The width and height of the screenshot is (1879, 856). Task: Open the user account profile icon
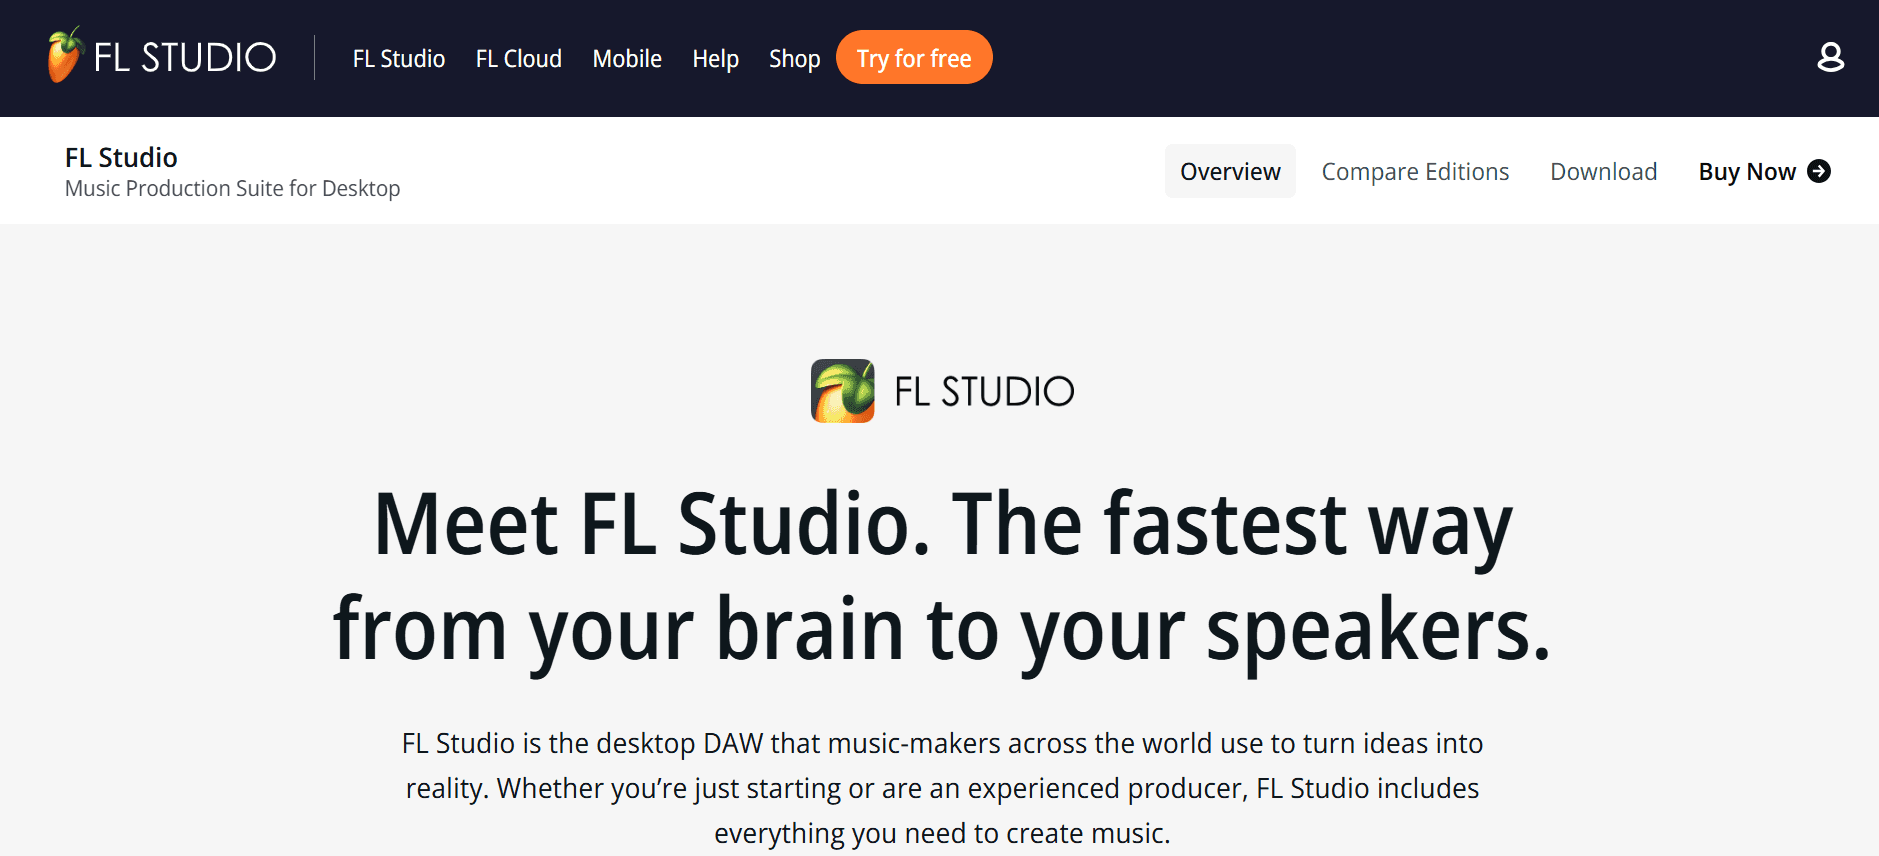tap(1830, 57)
